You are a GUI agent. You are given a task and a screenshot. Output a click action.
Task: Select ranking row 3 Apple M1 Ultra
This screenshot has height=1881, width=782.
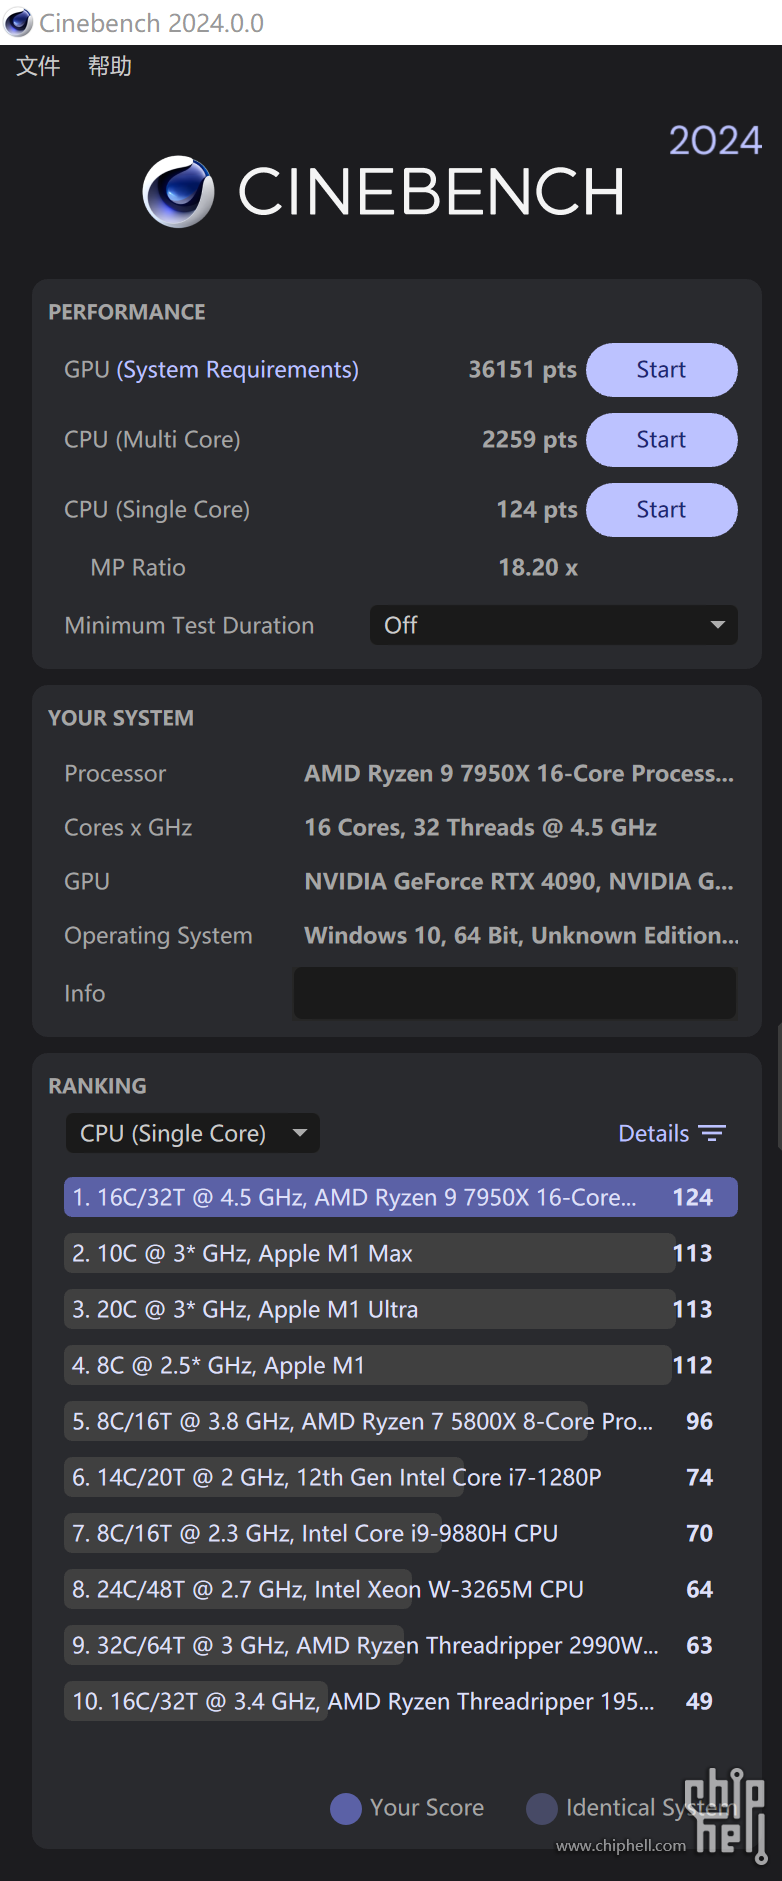pos(401,1309)
